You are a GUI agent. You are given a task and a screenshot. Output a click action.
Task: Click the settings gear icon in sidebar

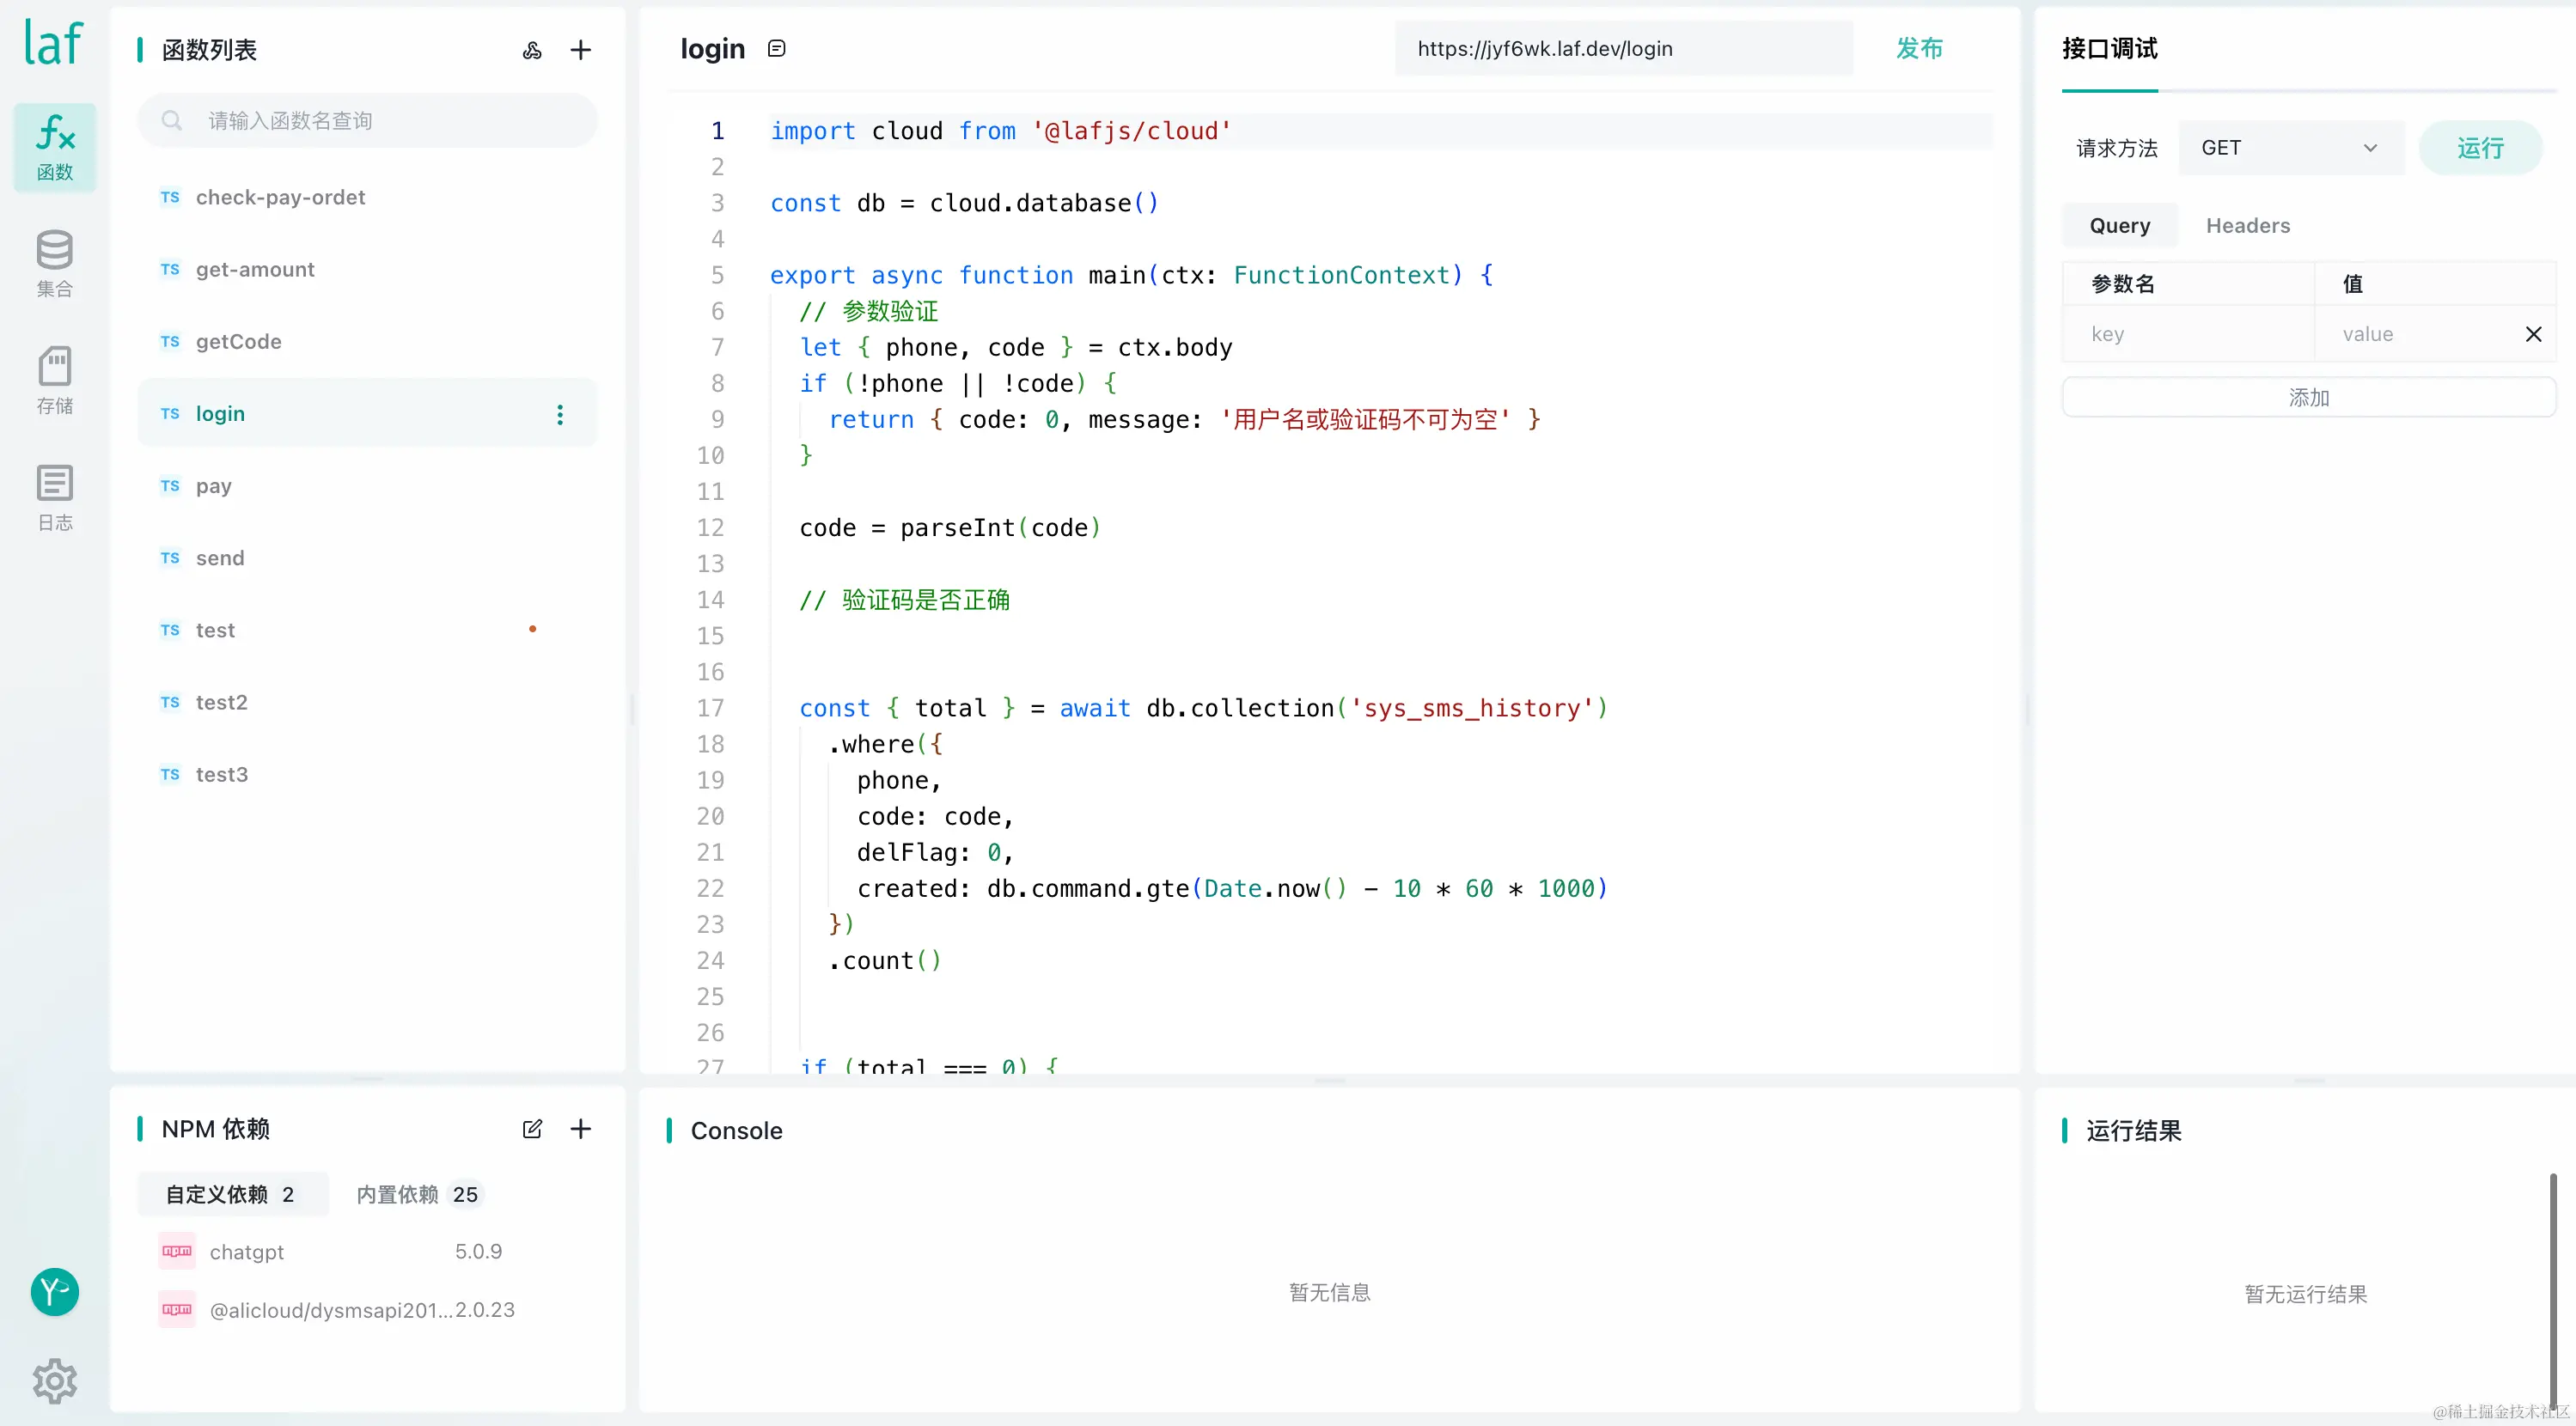pos(55,1380)
